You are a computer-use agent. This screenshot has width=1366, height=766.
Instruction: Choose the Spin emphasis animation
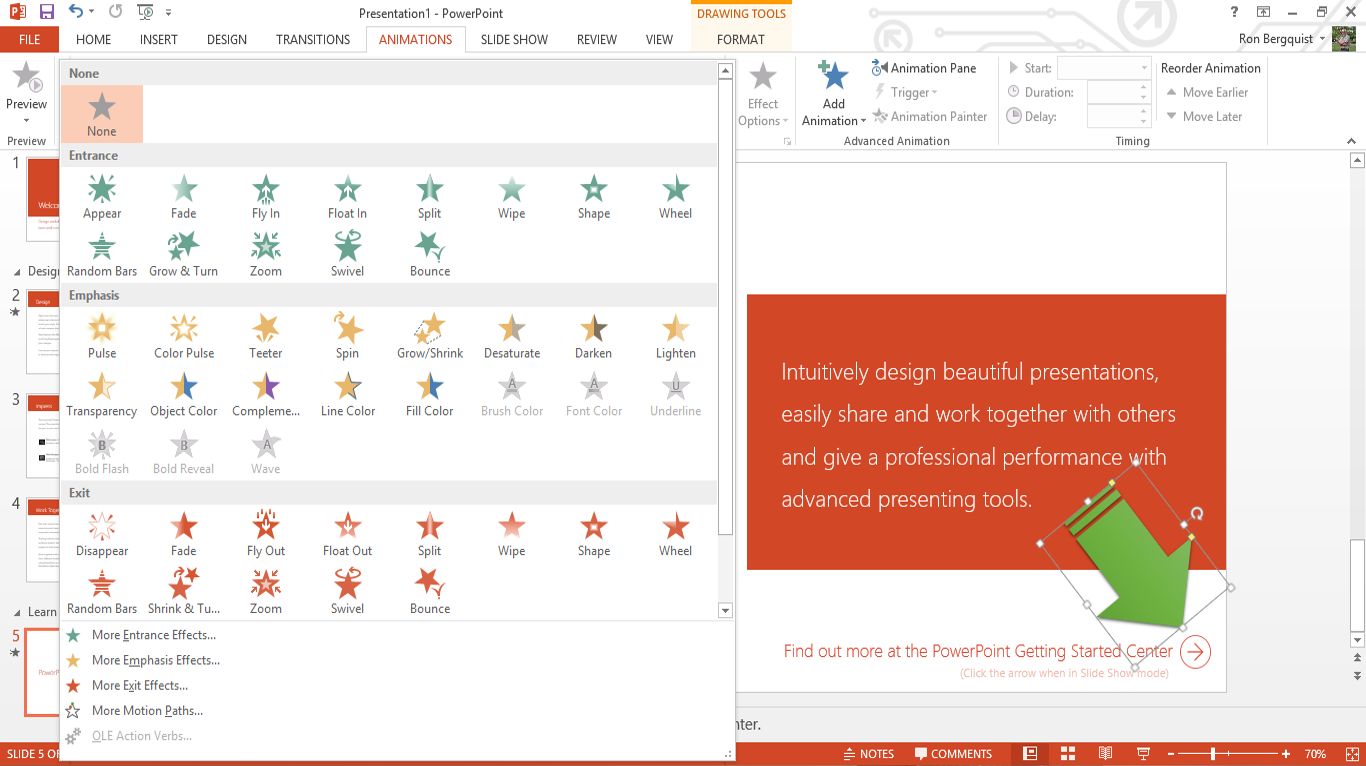pos(347,336)
